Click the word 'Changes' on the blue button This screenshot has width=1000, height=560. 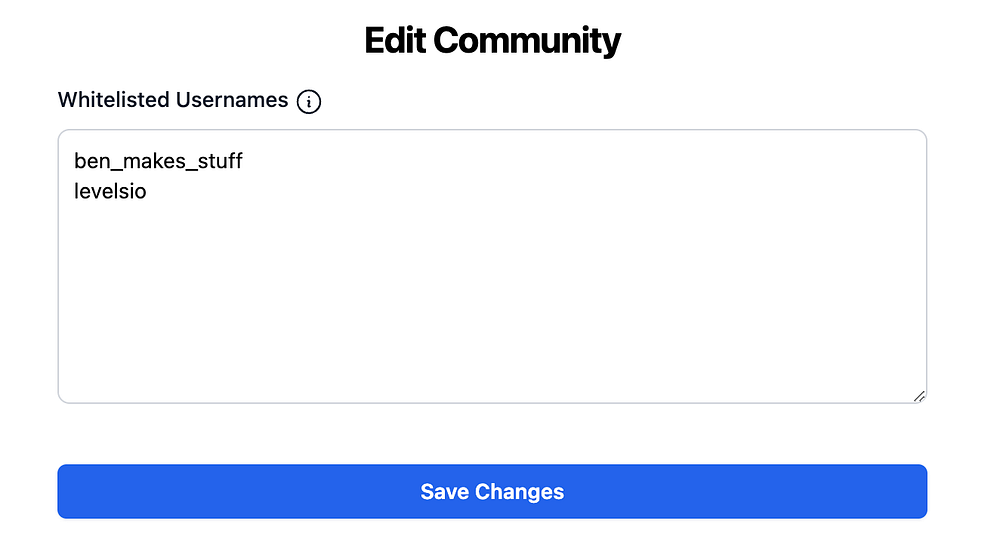(x=520, y=492)
